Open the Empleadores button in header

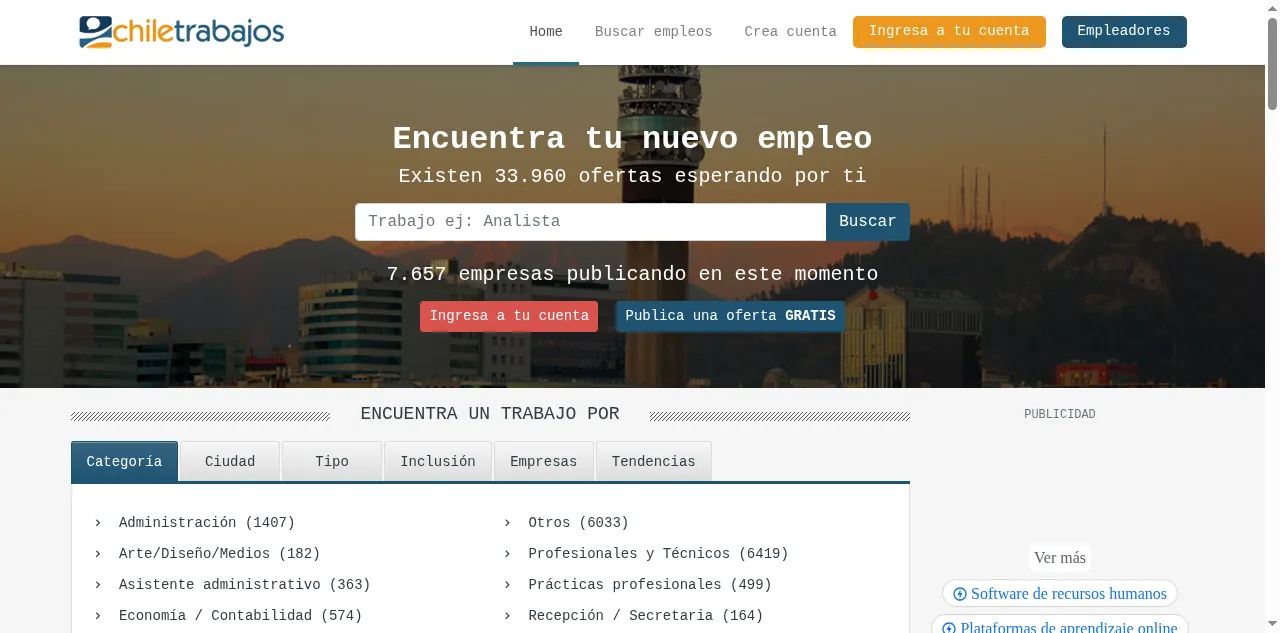[x=1124, y=31]
